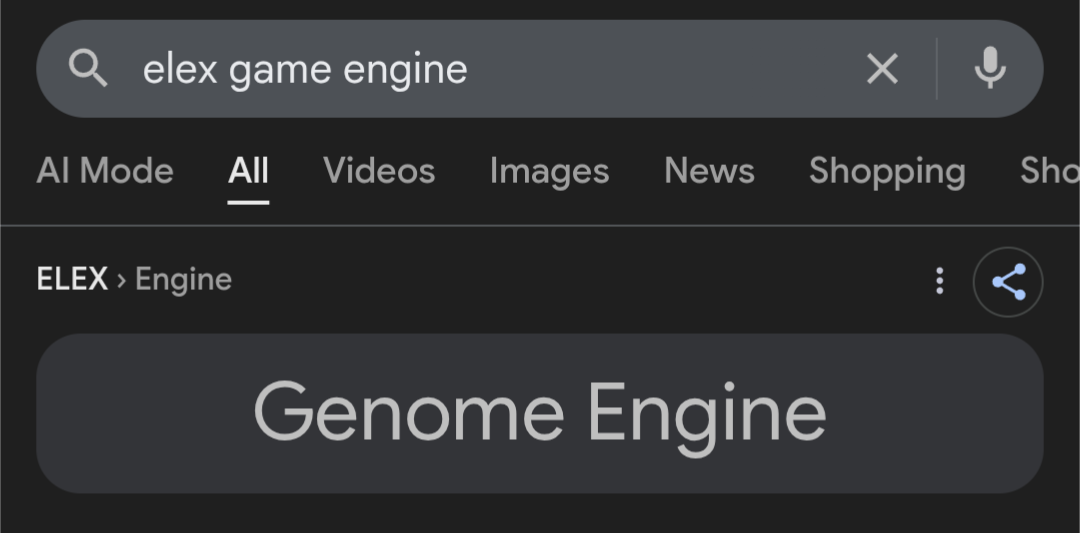The image size is (1080, 533).
Task: Switch to the AI Mode tab
Action: 105,171
